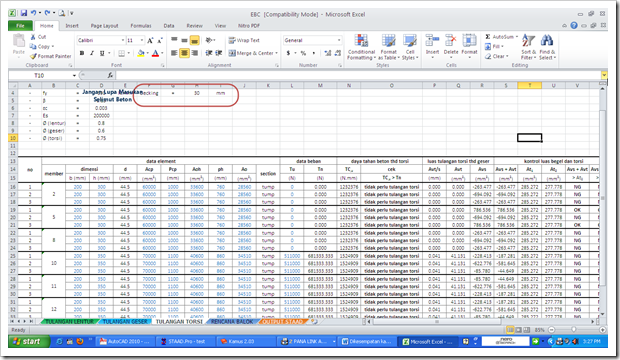The width and height of the screenshot is (620, 360).
Task: Open the Copy dropdown arrow
Action: [x=53, y=47]
